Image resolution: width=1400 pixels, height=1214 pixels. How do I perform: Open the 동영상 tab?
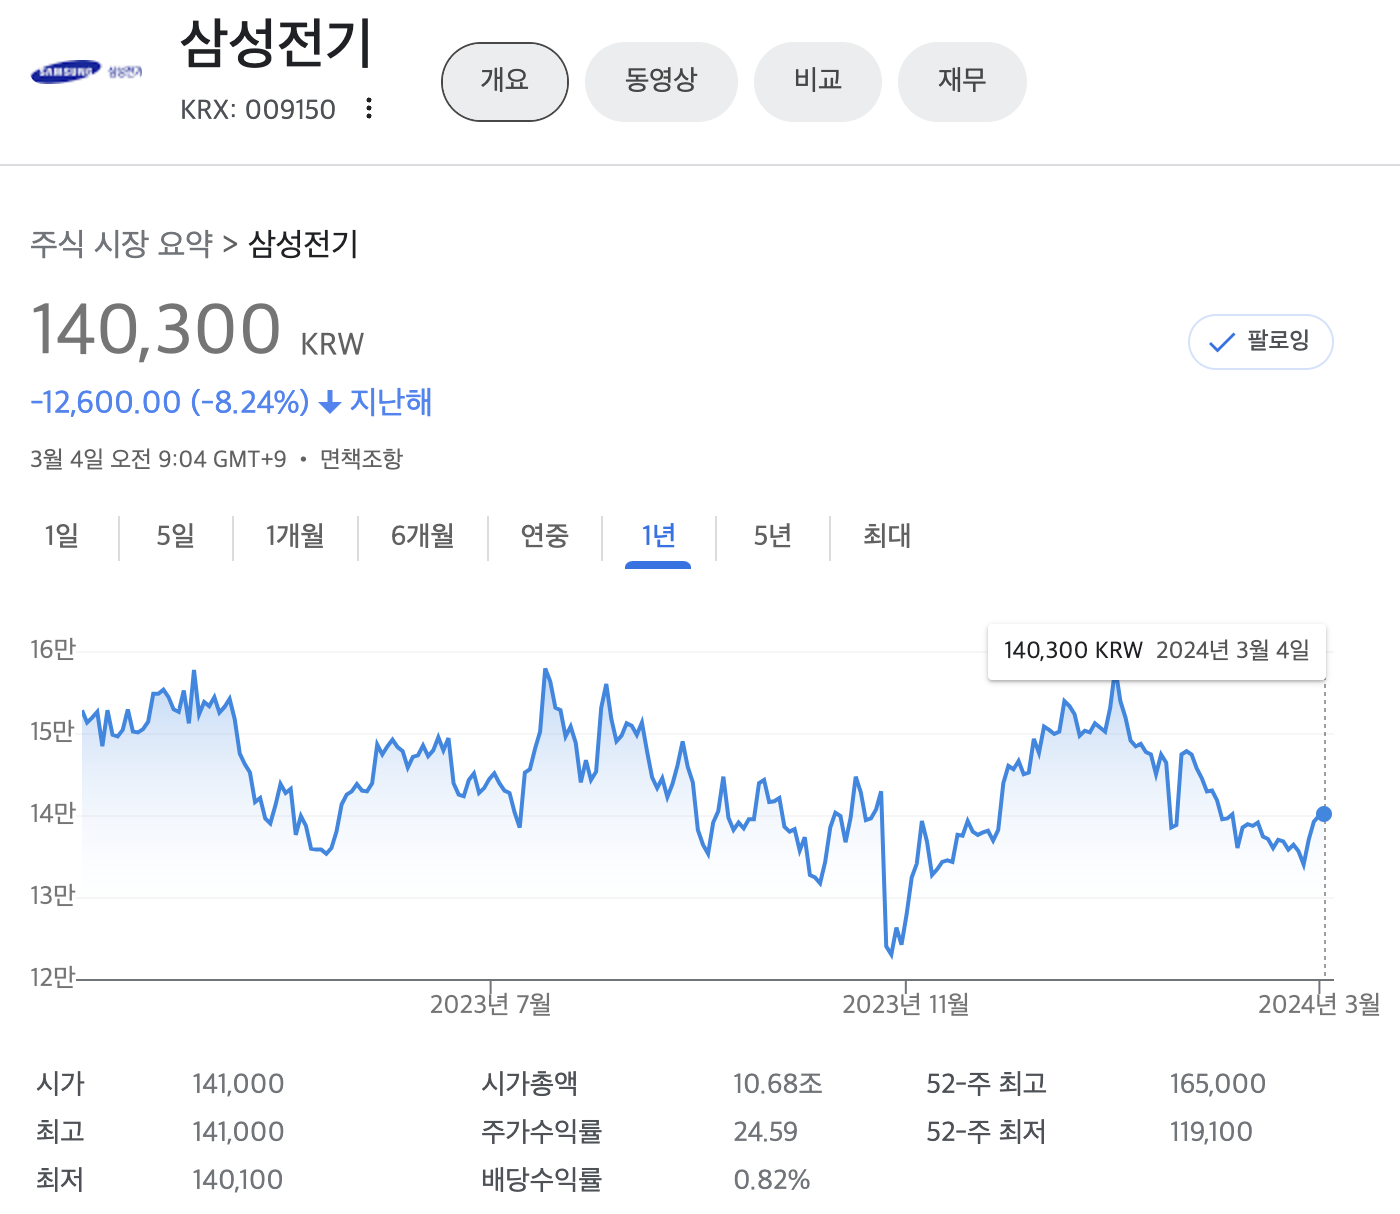click(x=661, y=82)
